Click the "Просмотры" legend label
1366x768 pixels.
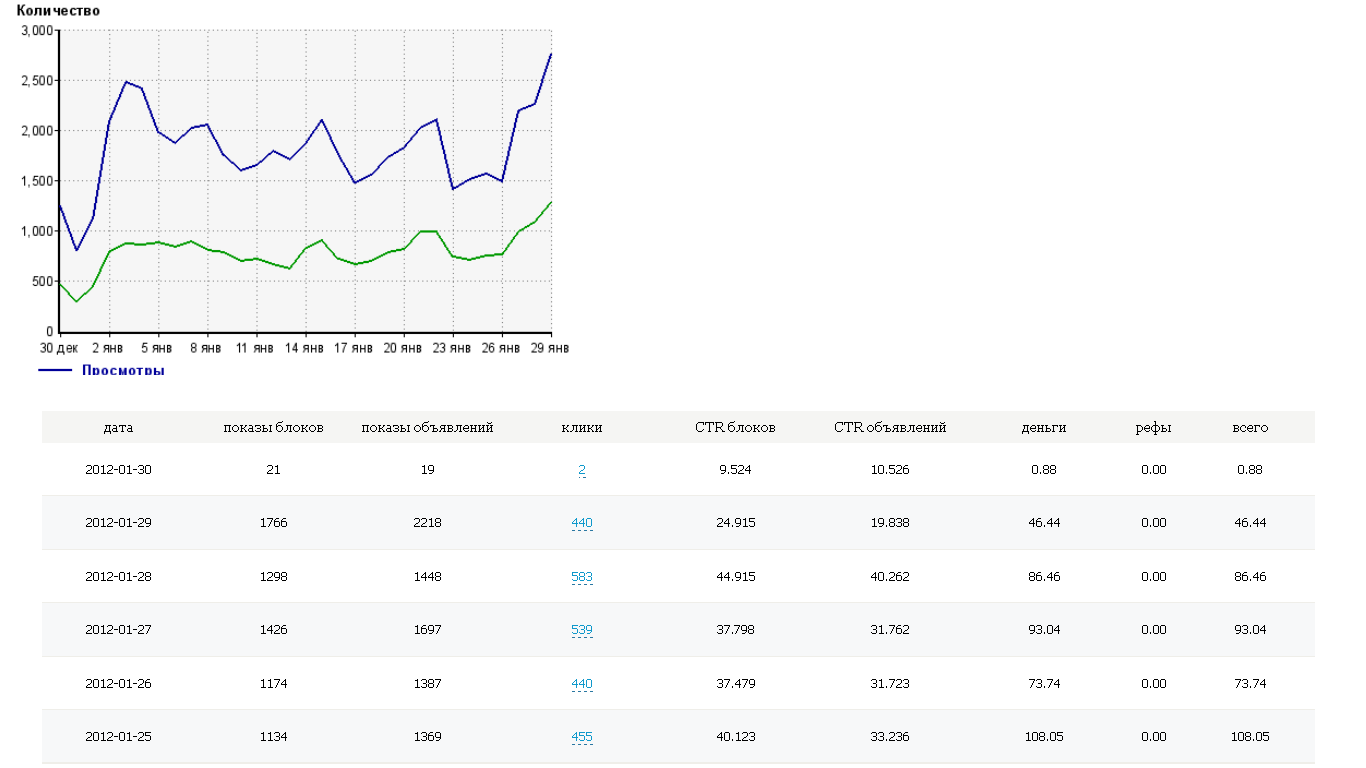tap(123, 371)
